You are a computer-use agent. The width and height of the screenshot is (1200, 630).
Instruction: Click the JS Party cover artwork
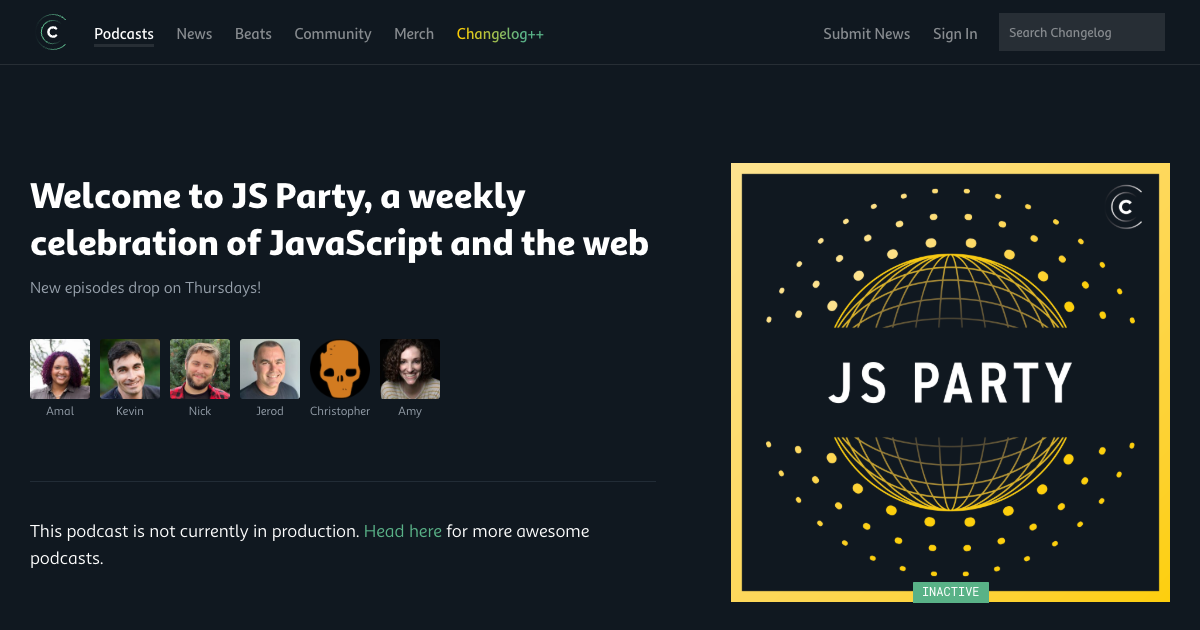pyautogui.click(x=950, y=381)
